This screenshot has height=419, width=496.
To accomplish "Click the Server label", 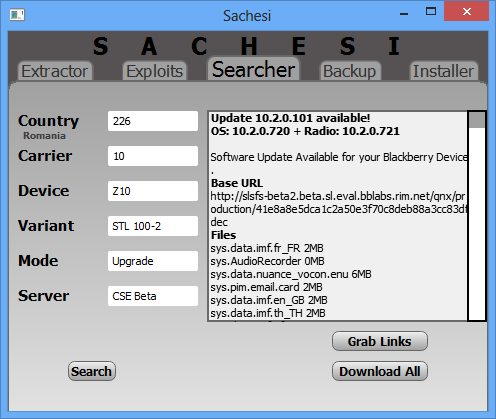I will 44,296.
